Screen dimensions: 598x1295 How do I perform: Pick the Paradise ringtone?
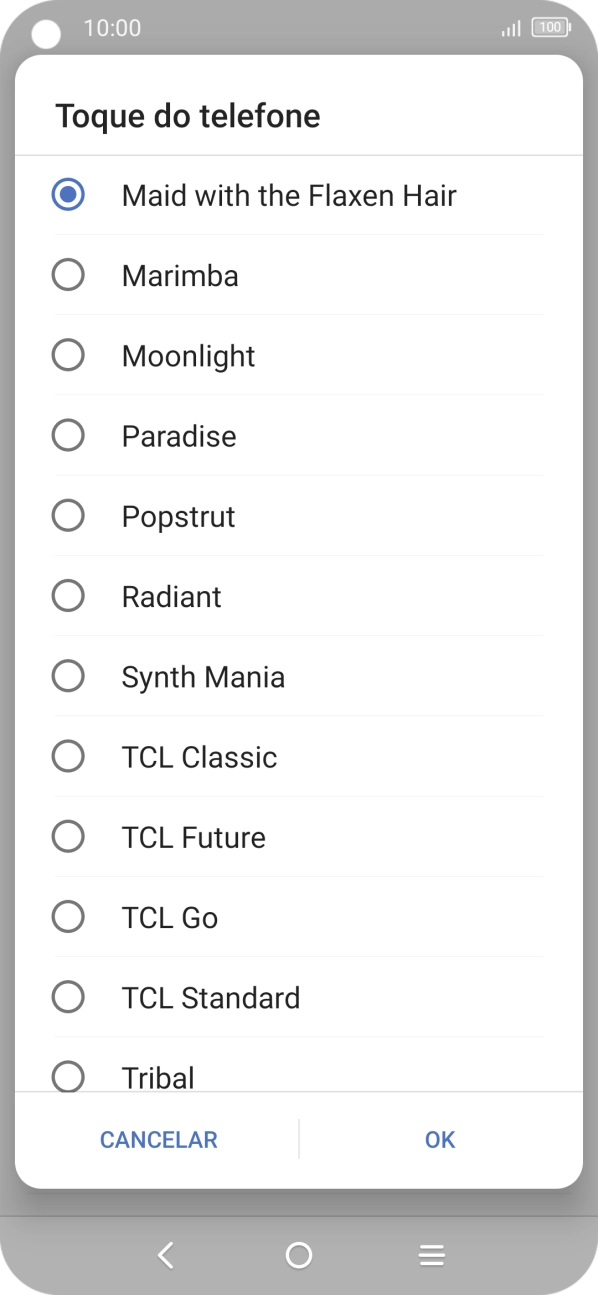click(x=299, y=436)
